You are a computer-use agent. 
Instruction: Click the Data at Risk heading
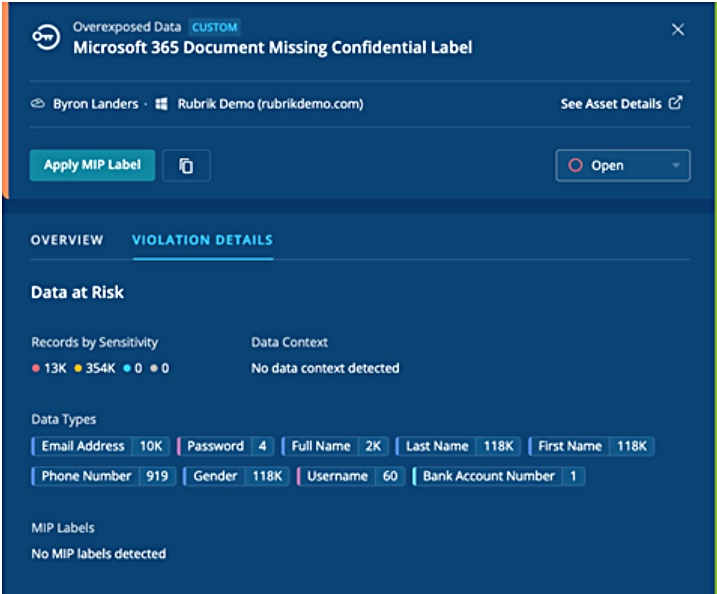coord(77,292)
